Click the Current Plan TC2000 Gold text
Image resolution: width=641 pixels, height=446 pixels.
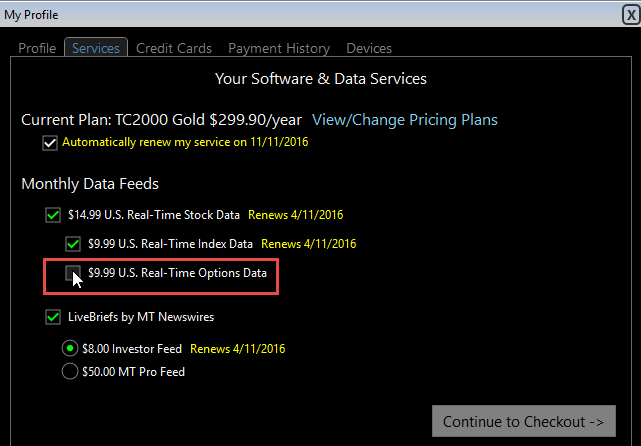pos(161,120)
